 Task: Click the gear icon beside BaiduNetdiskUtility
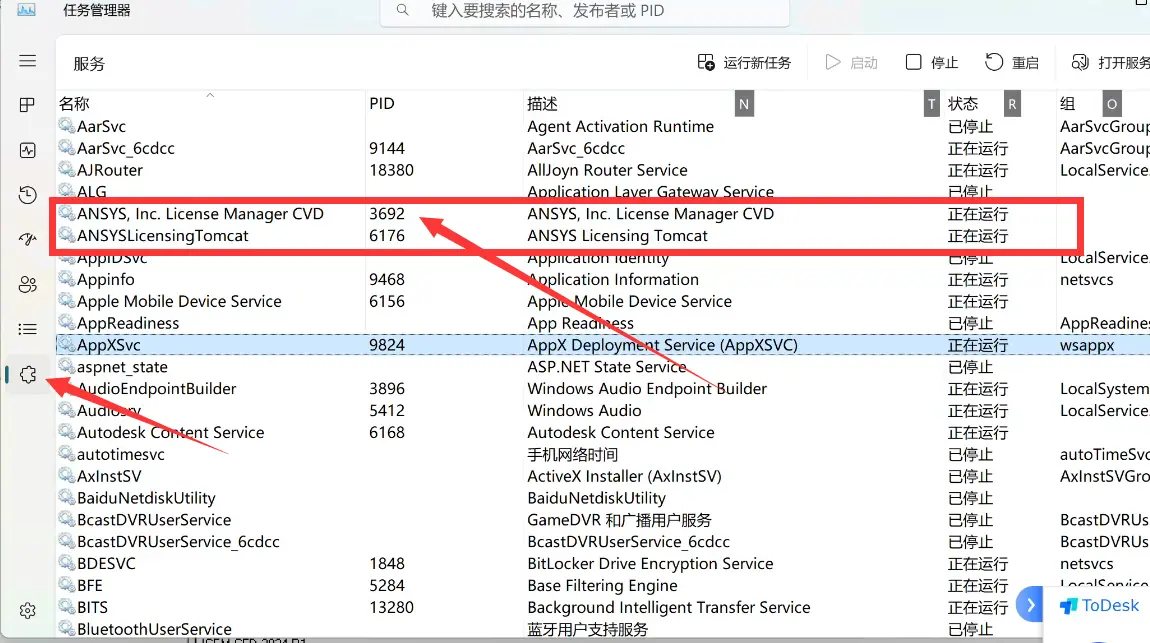click(66, 497)
